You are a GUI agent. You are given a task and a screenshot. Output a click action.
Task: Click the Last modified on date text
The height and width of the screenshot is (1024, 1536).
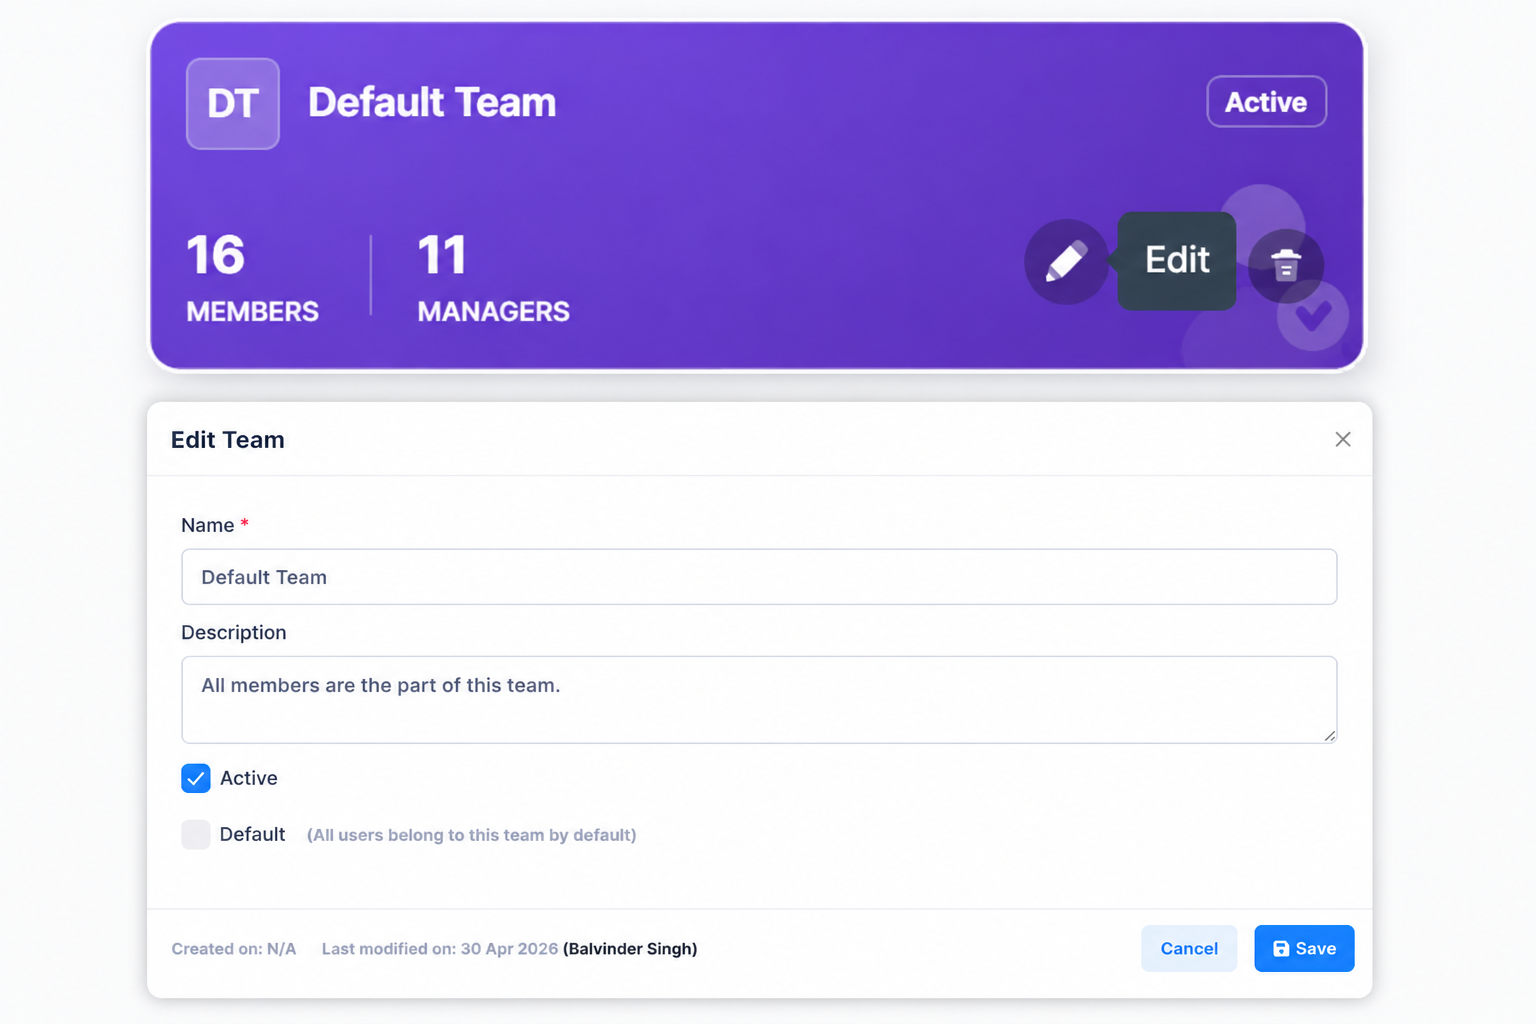[x=440, y=949]
